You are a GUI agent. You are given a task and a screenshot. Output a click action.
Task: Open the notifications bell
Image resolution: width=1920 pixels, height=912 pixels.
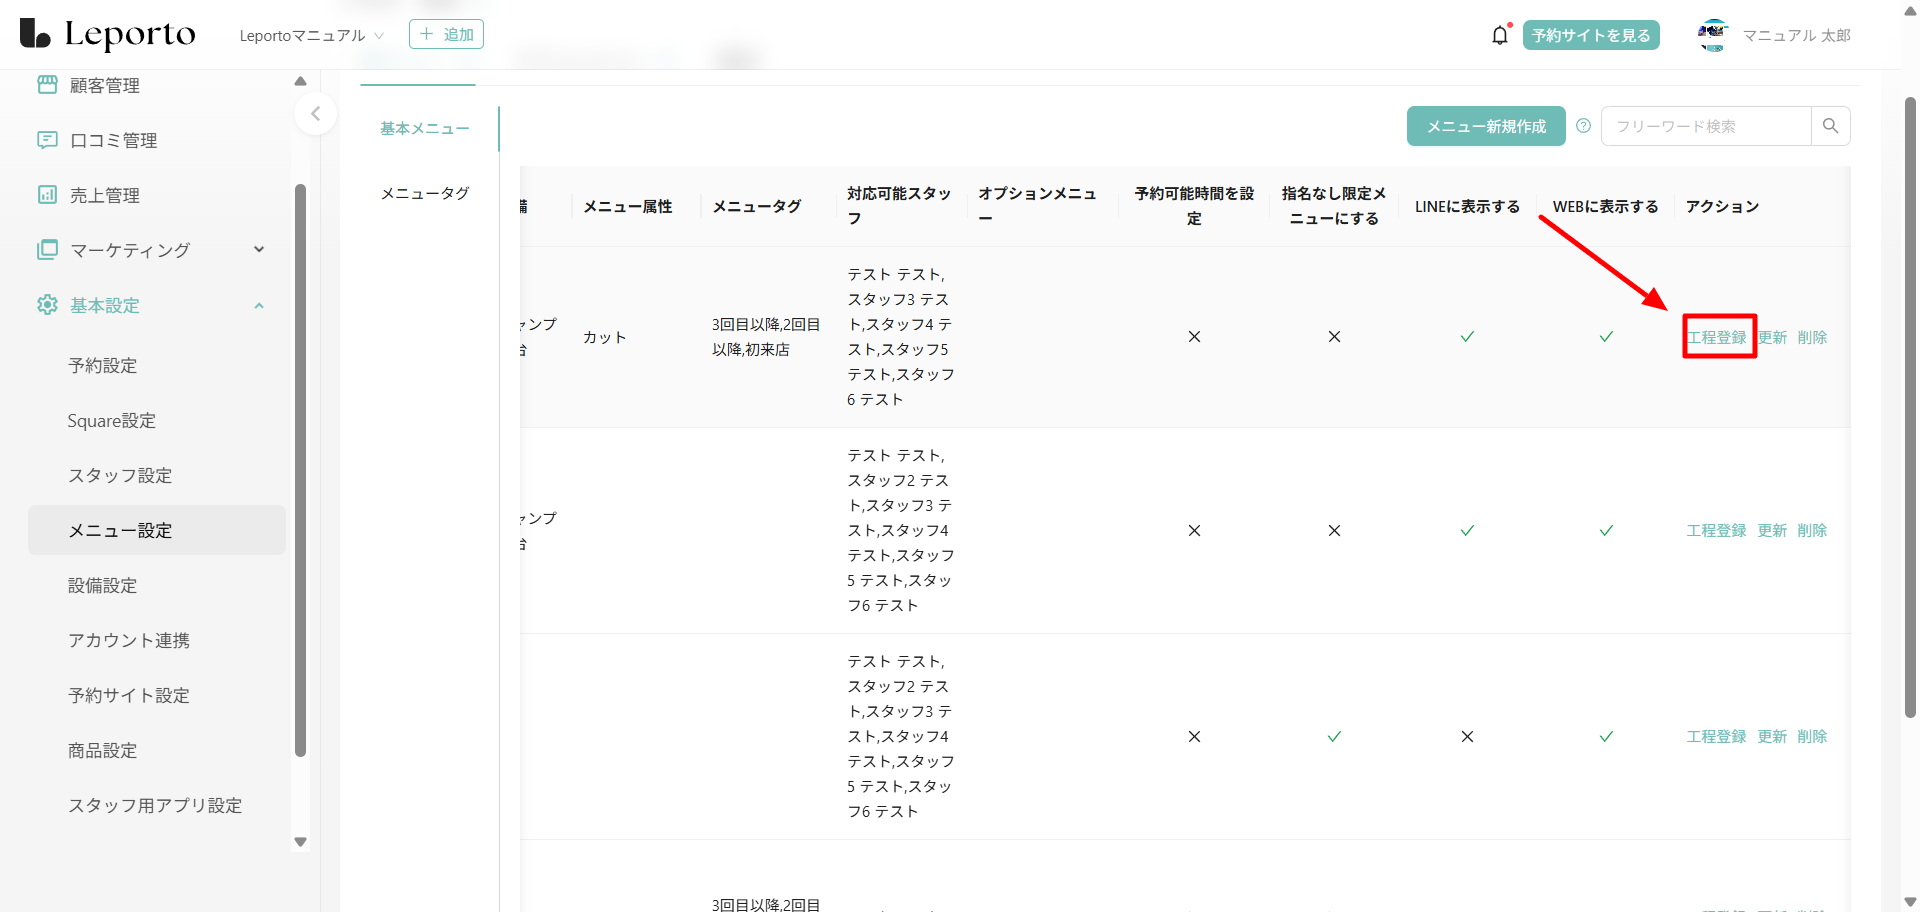(x=1500, y=35)
